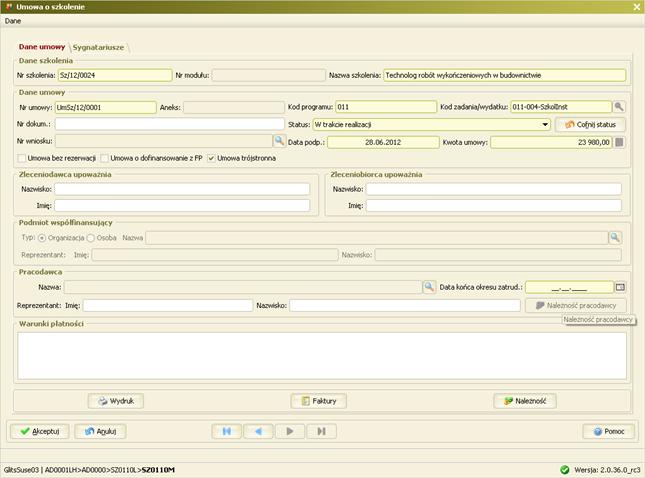
Task: Click the Wersja: 2.0.36.0_rc3 text
Action: coord(607,470)
